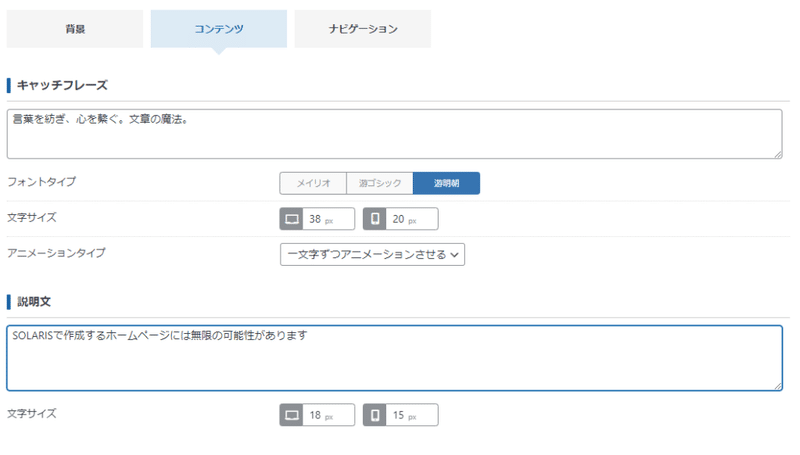The height and width of the screenshot is (455, 800).
Task: Open the アニメーションタイプ dropdown
Action: coord(372,255)
